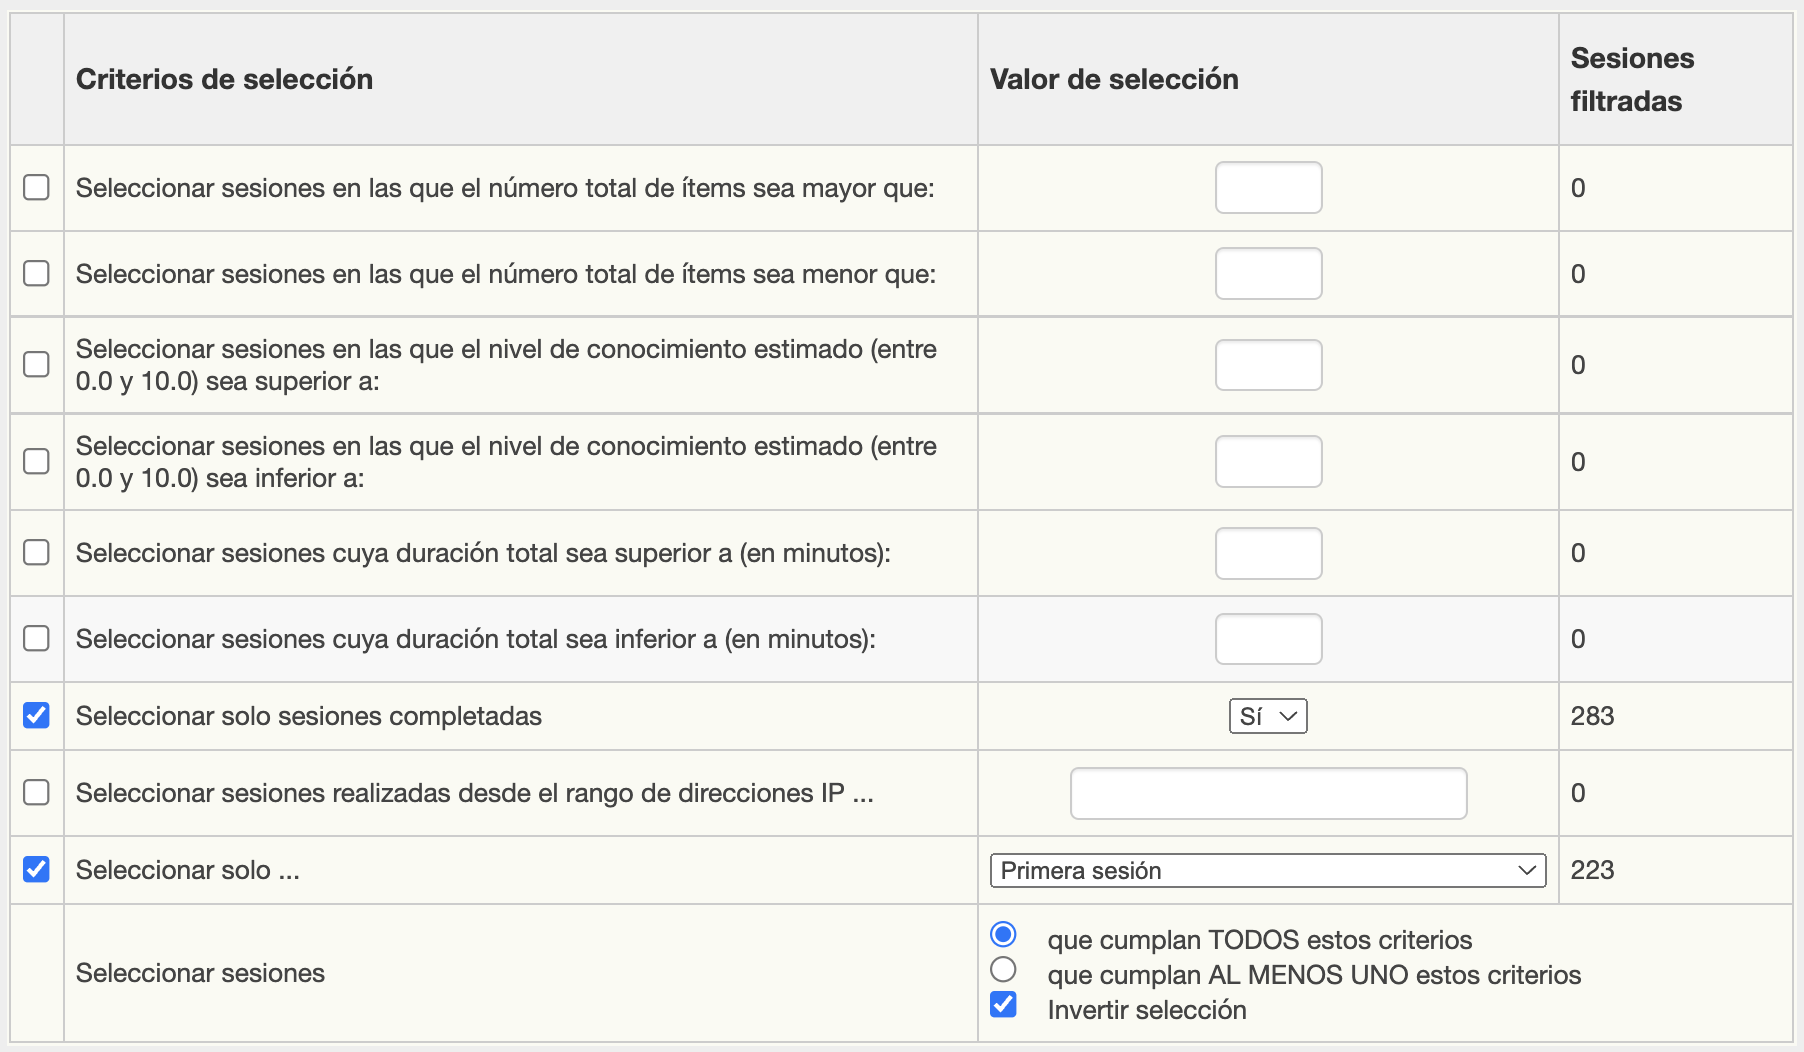Enable the items greater than criterion checkbox
The height and width of the screenshot is (1052, 1804).
(36, 188)
